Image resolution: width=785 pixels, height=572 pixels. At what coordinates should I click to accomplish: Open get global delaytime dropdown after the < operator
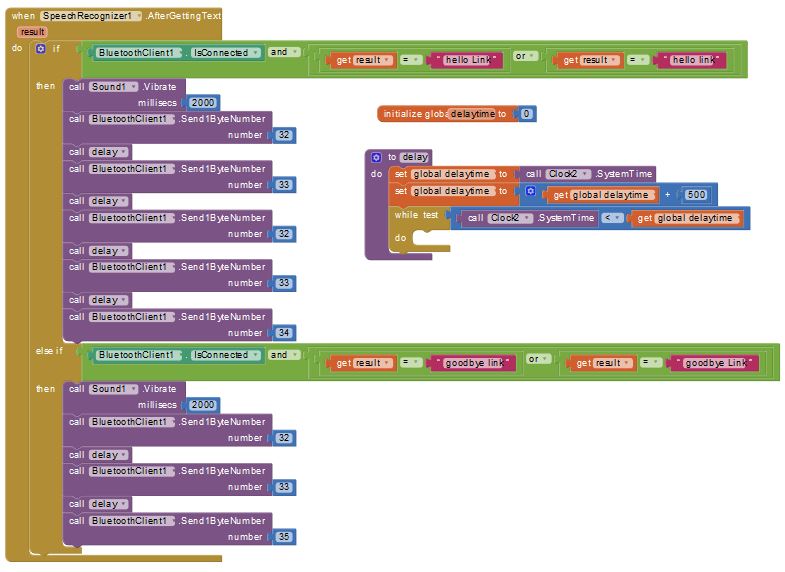[698, 218]
